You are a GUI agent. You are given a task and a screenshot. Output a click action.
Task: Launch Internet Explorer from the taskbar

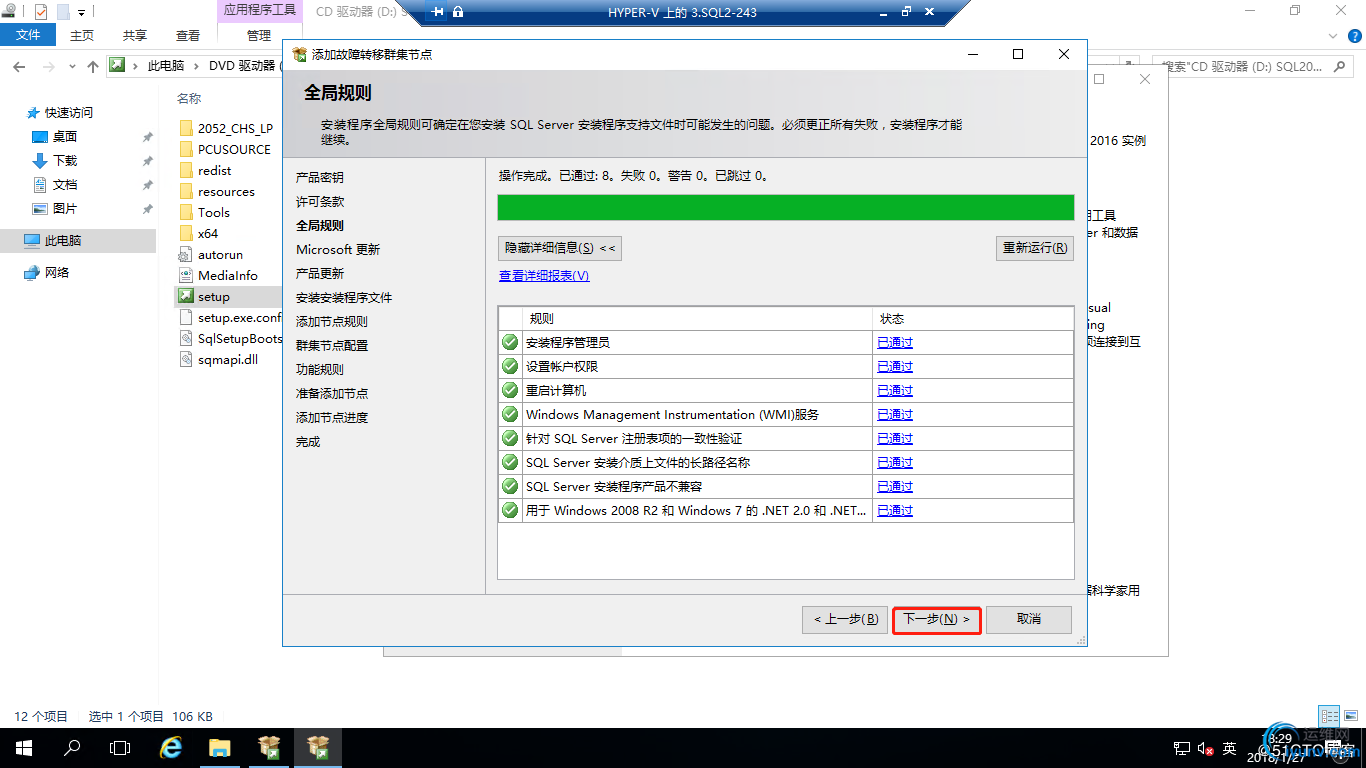pyautogui.click(x=171, y=748)
